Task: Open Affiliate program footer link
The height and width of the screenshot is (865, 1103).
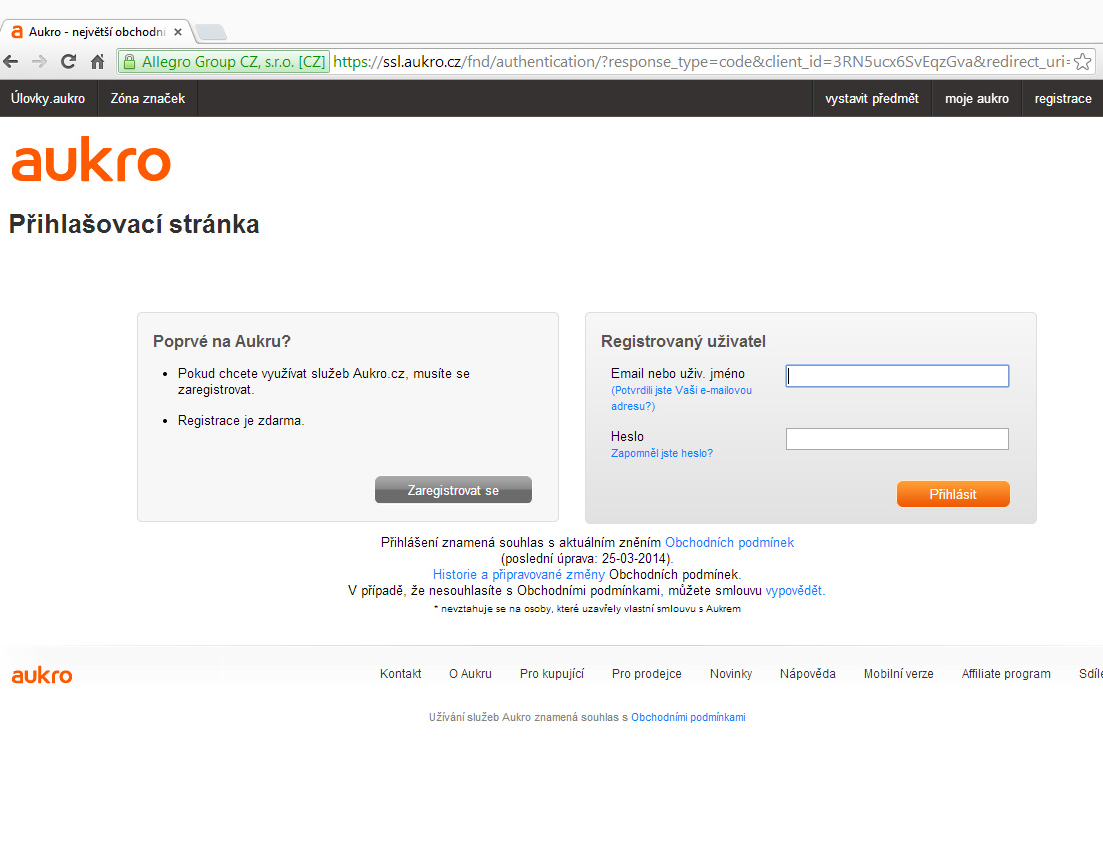Action: (1006, 674)
